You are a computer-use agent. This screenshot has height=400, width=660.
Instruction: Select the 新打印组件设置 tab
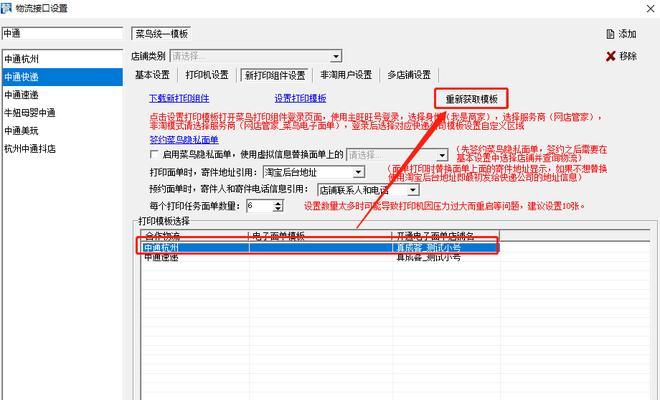(x=275, y=75)
